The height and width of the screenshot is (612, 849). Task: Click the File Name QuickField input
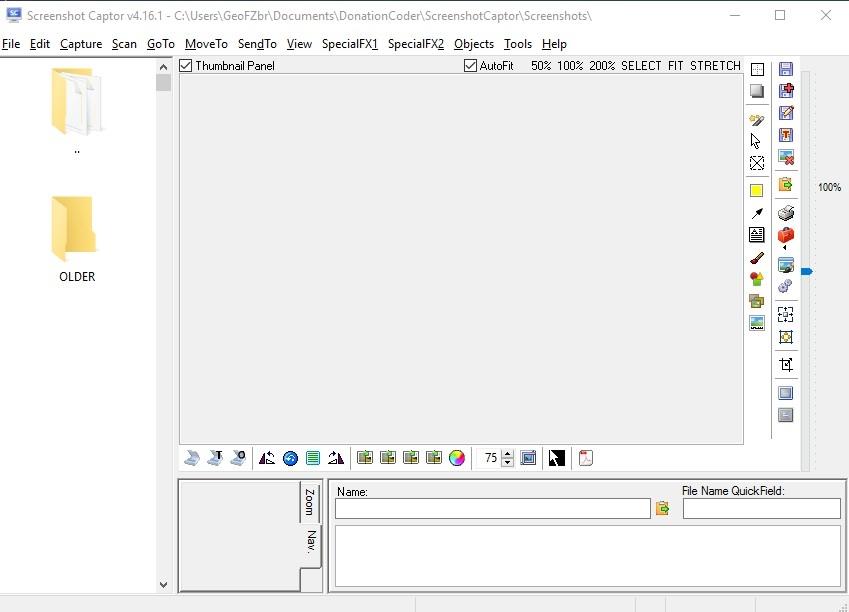tap(762, 509)
